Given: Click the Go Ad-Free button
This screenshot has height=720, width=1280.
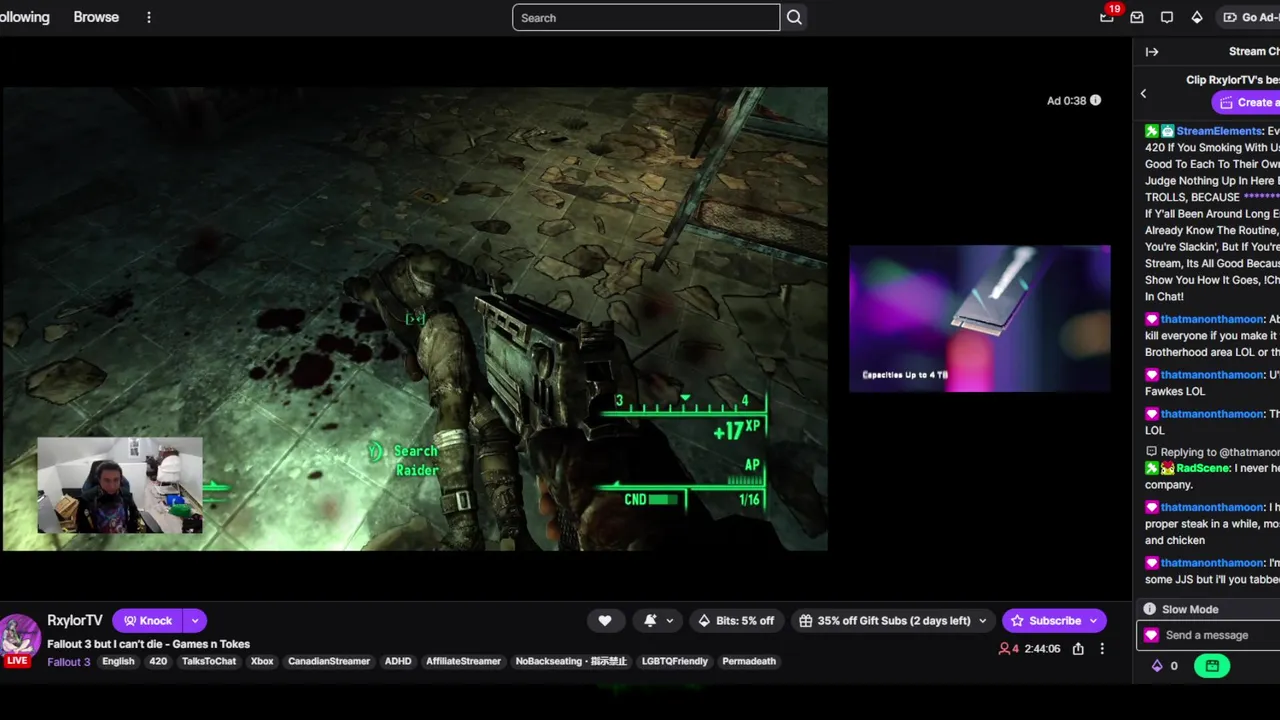Looking at the screenshot, I should (1250, 17).
